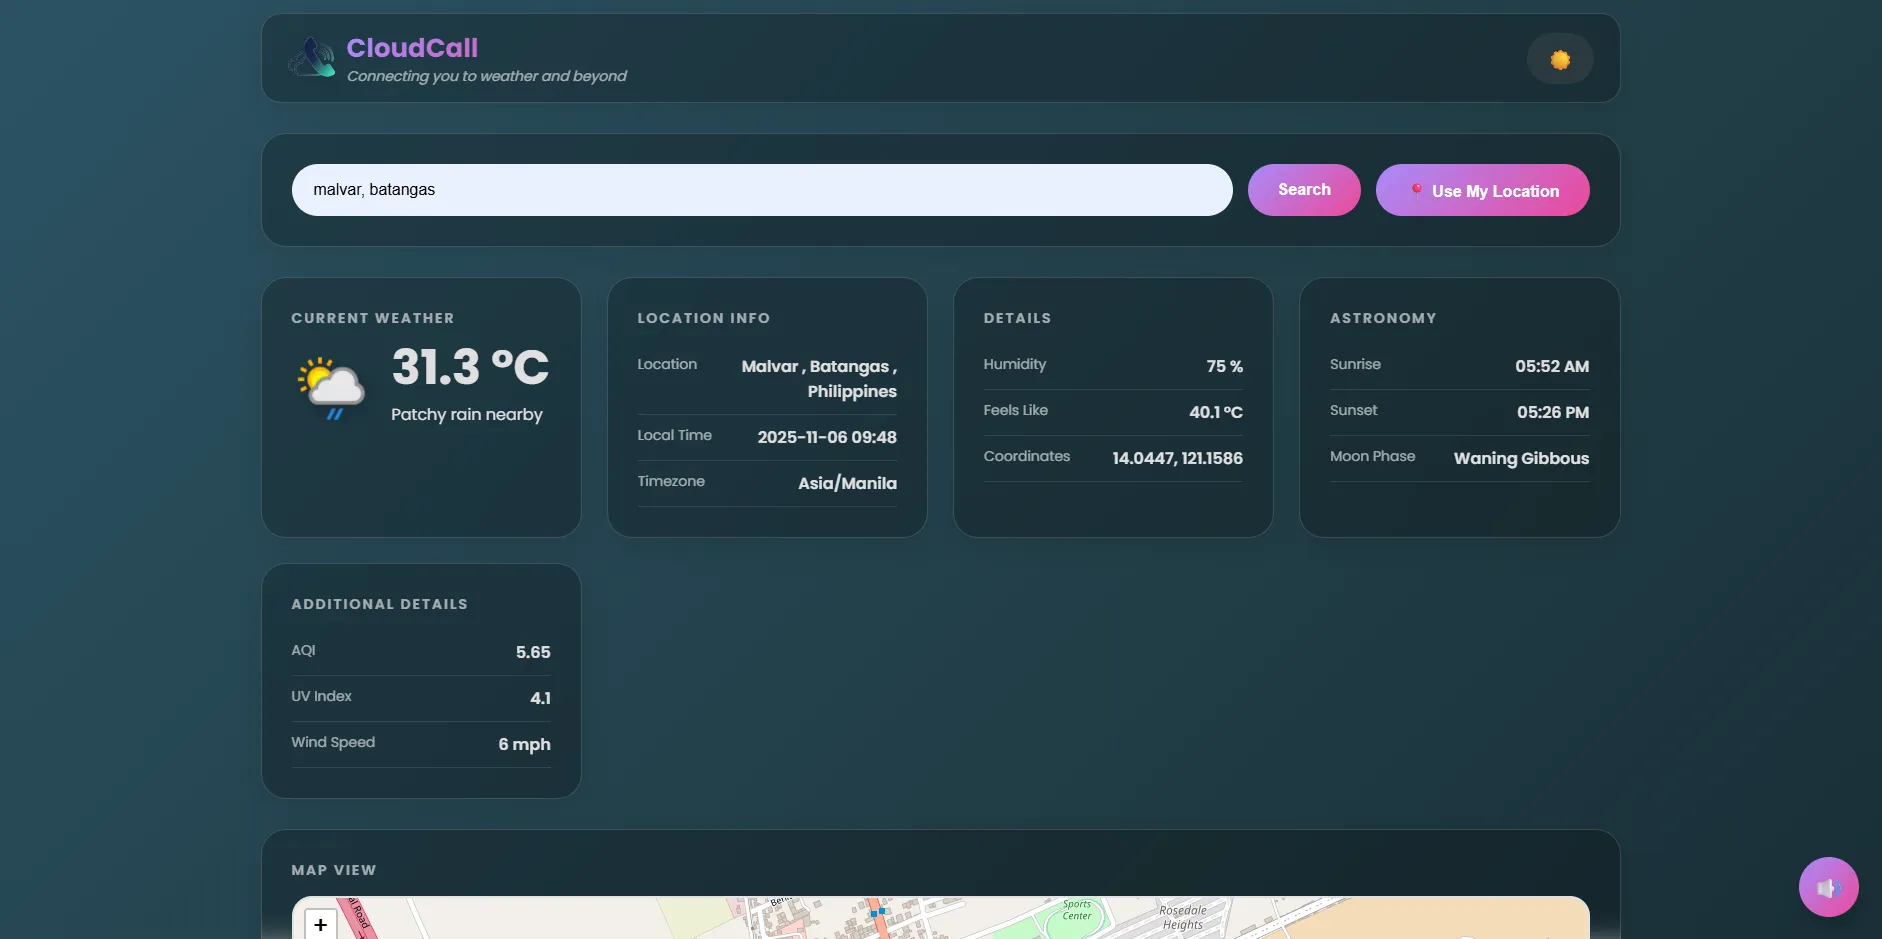Click the coordinates value 14.0447, 121.1586

(1177, 458)
